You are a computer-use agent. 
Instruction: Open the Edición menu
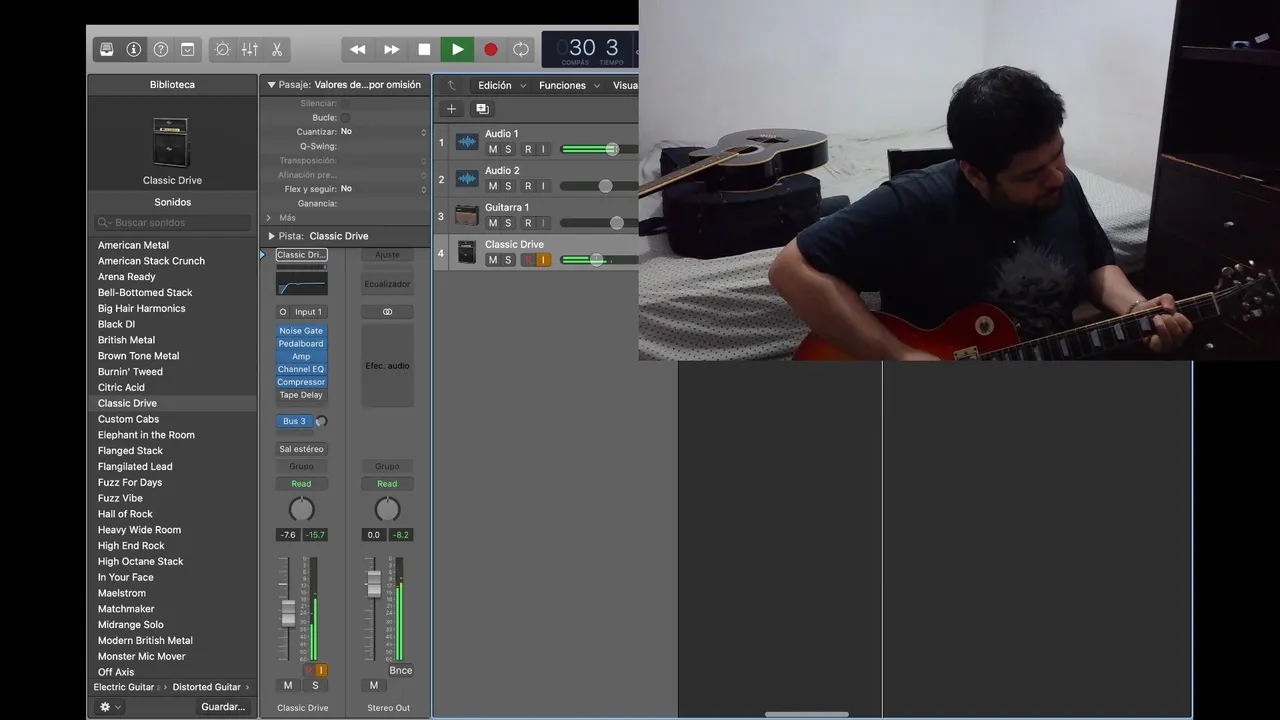pos(502,86)
